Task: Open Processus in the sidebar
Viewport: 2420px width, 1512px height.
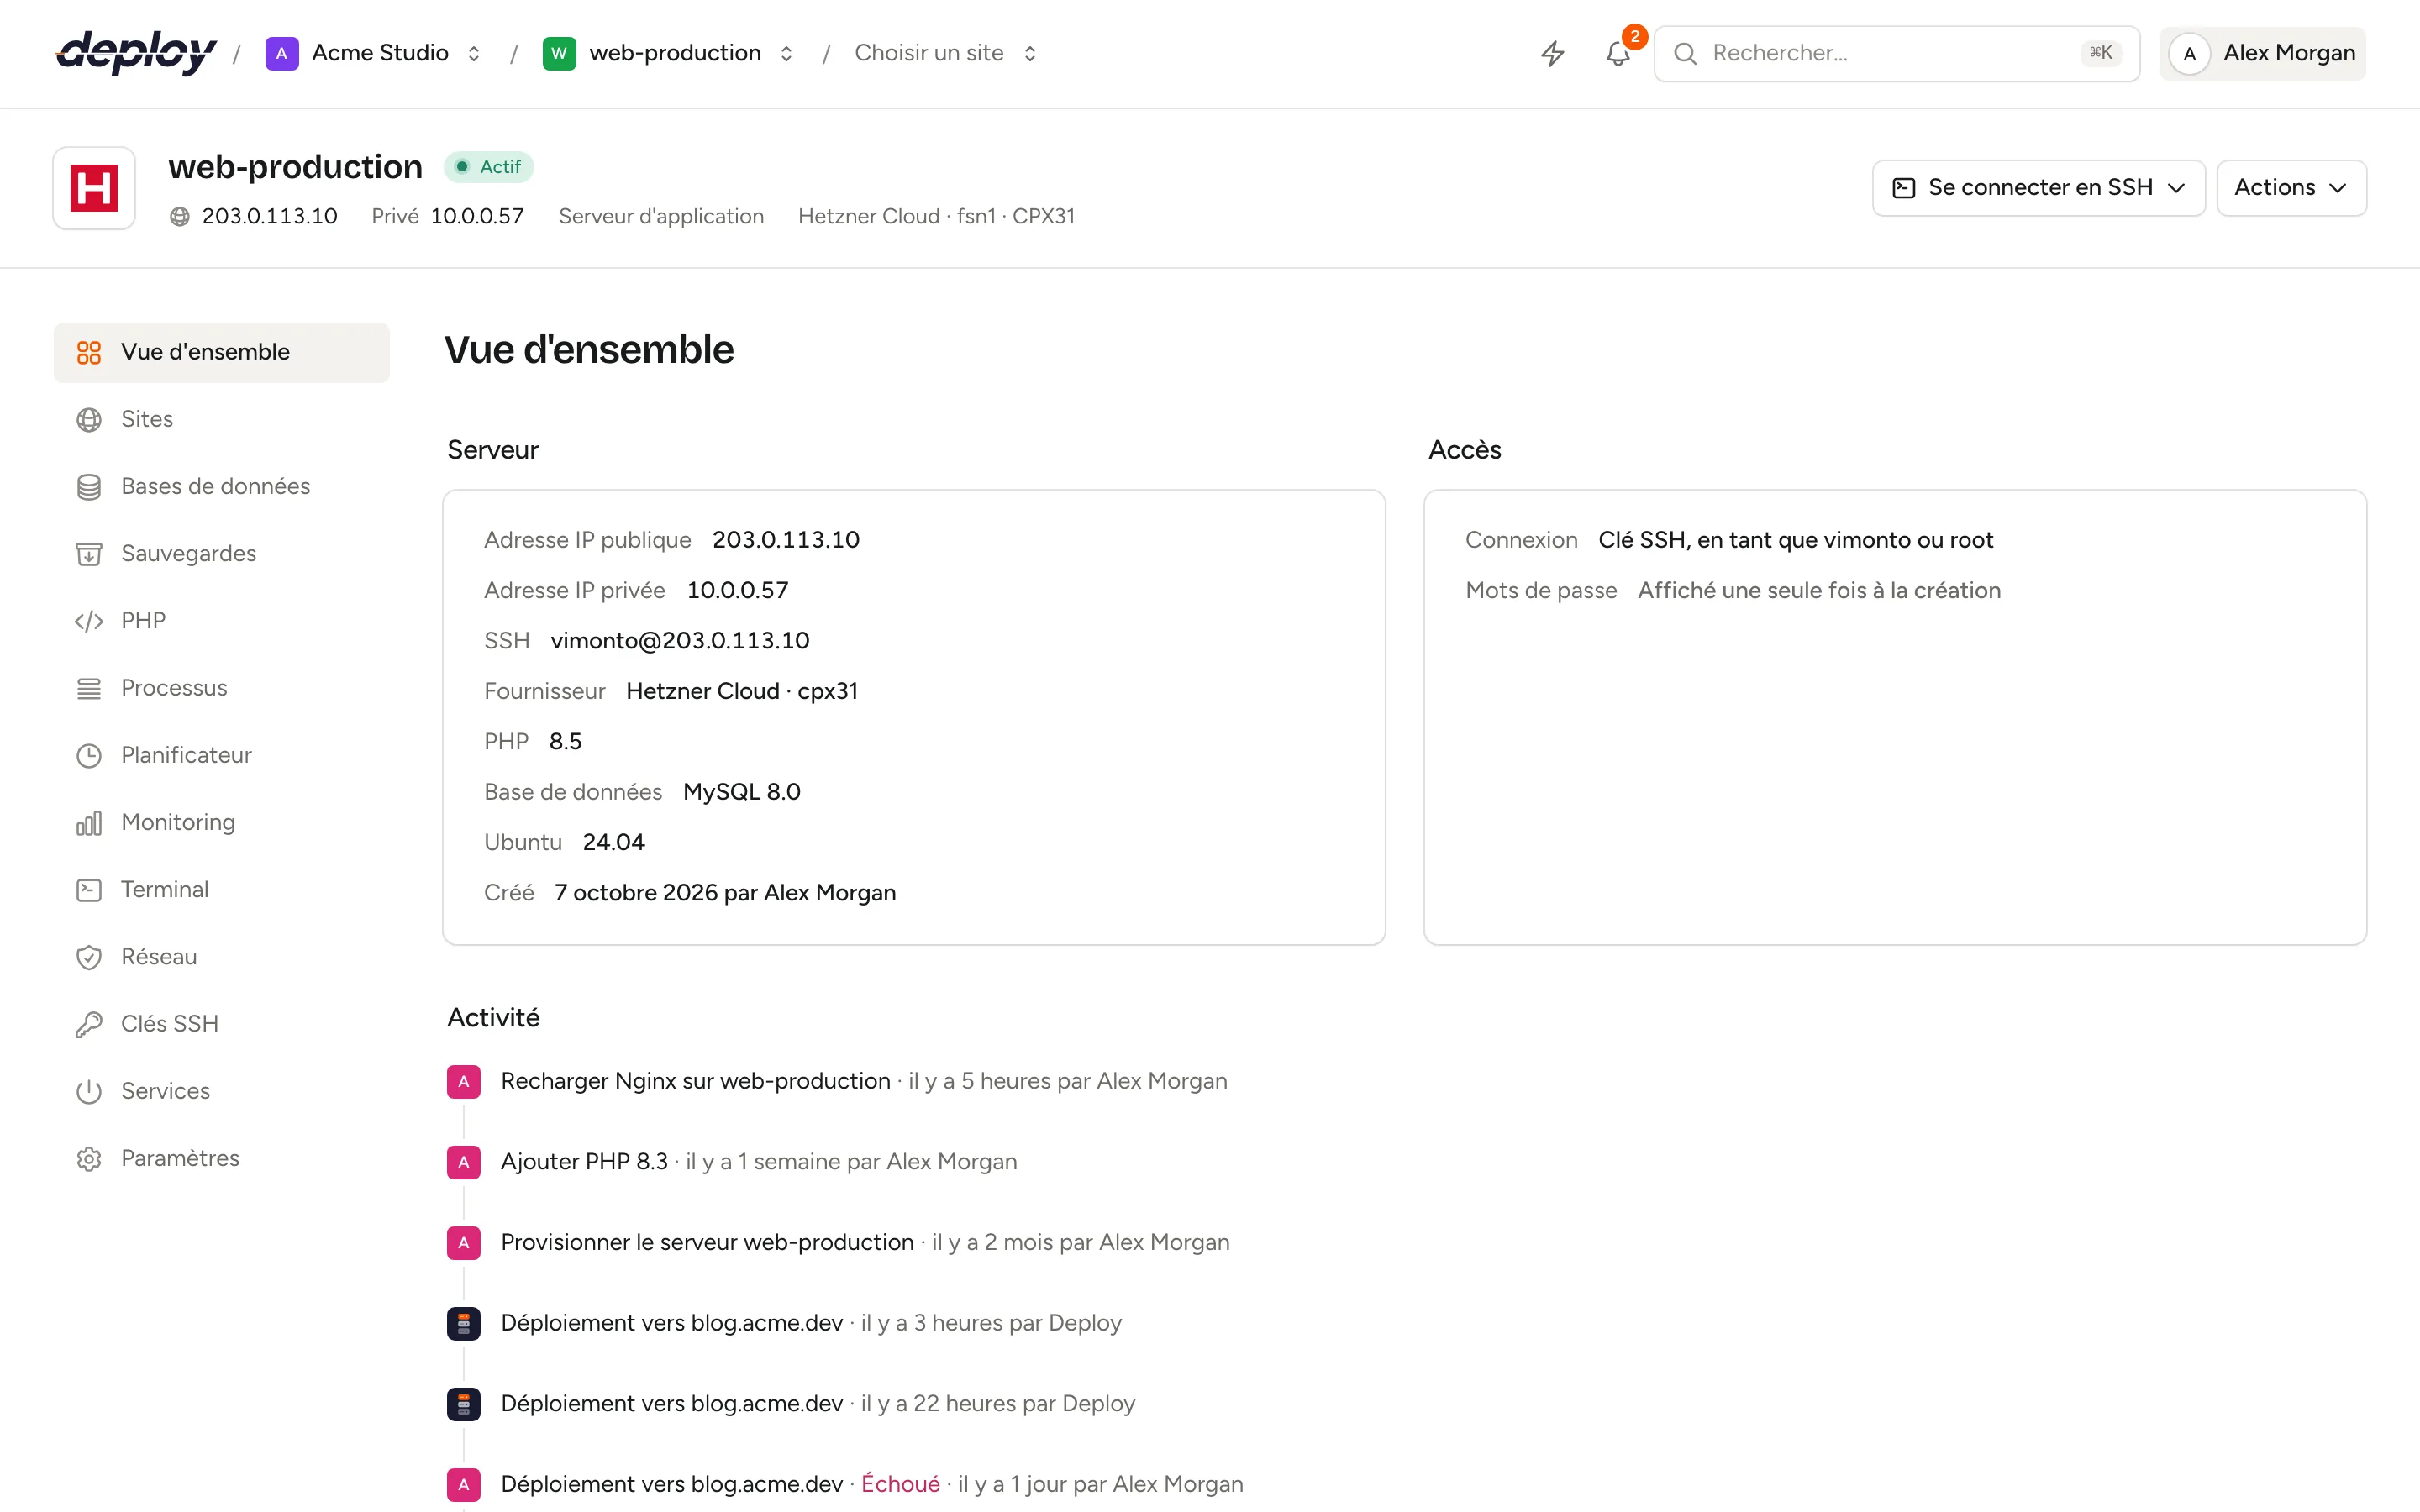Action: pyautogui.click(x=222, y=688)
